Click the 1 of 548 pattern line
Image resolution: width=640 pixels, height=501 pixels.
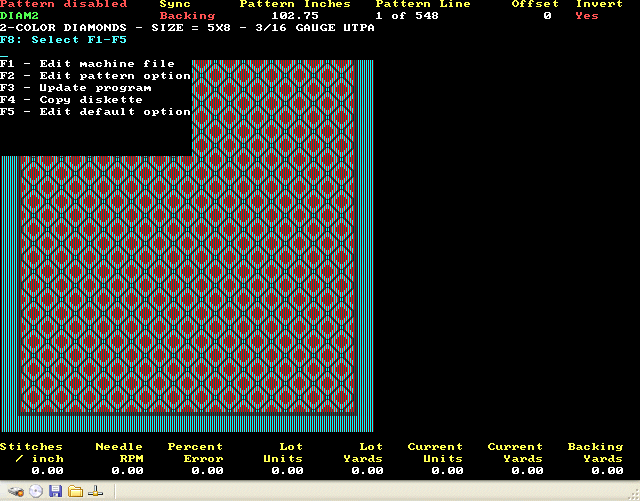tap(407, 16)
